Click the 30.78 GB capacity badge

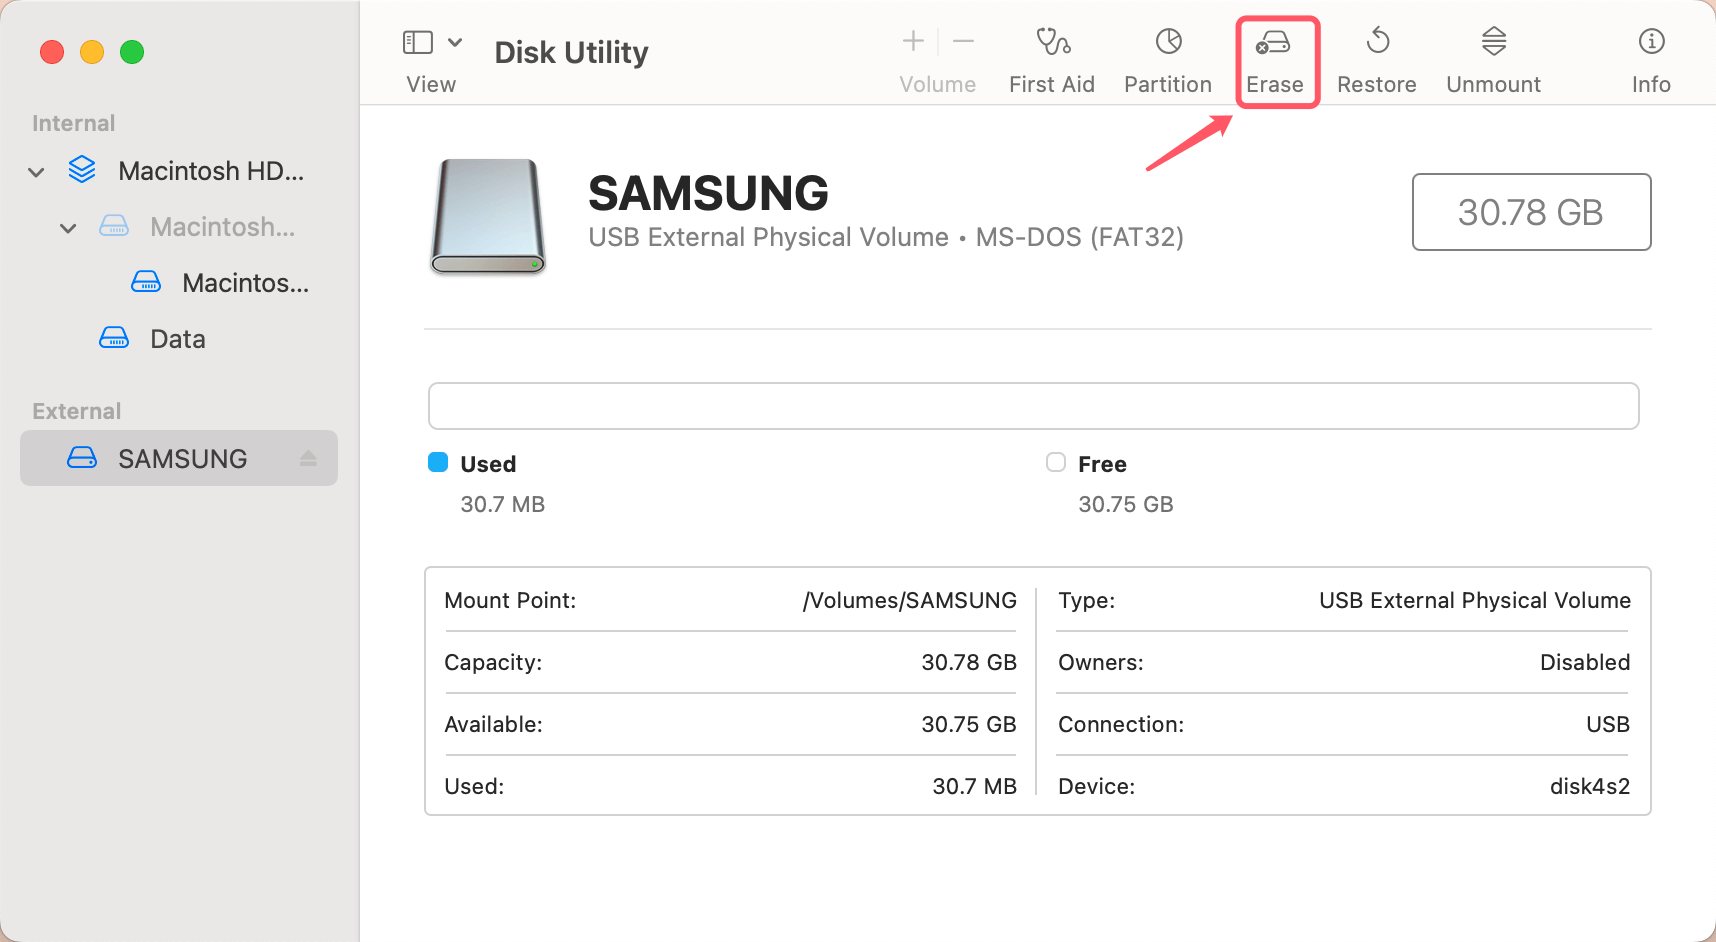point(1530,212)
